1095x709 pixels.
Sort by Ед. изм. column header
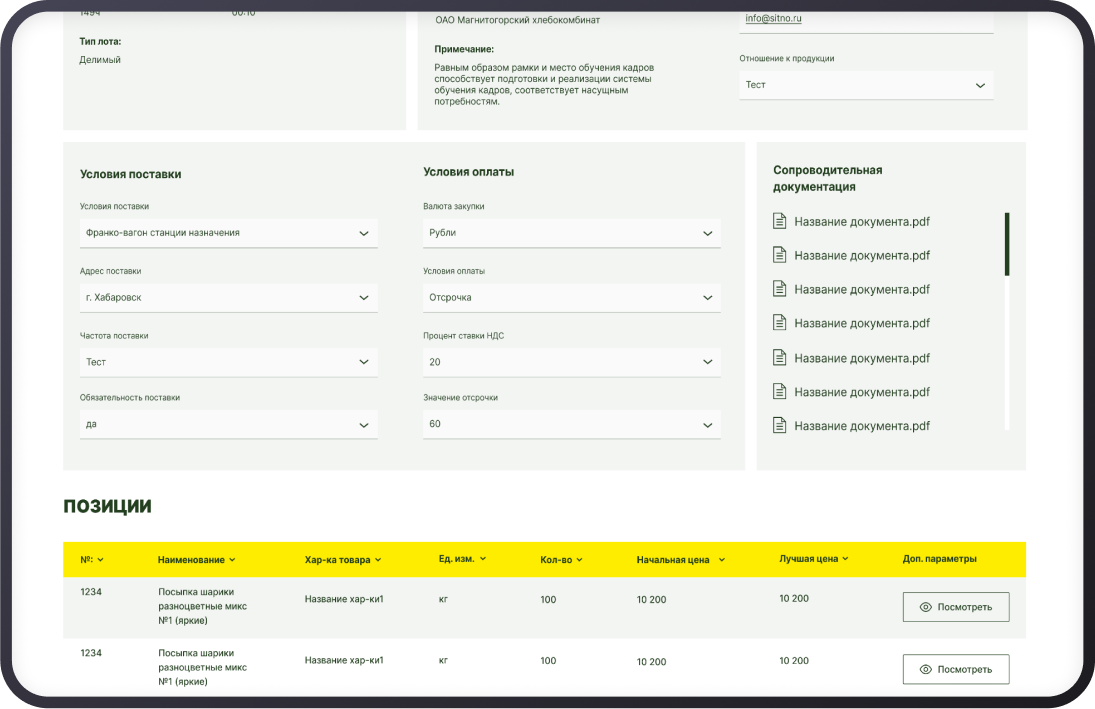coord(462,559)
